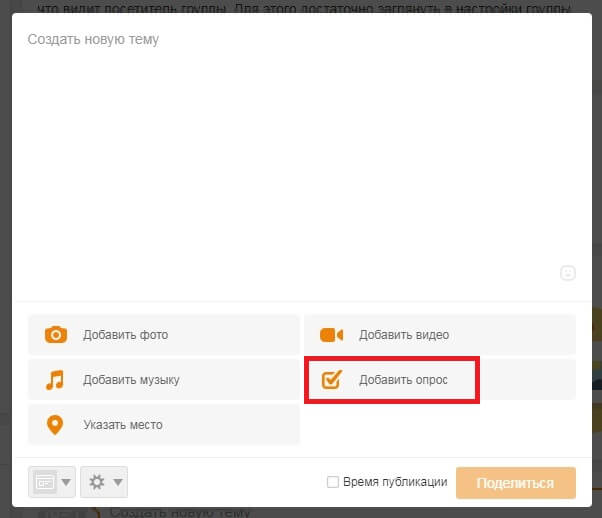Expand the arrow beside the gear icon

pyautogui.click(x=118, y=483)
